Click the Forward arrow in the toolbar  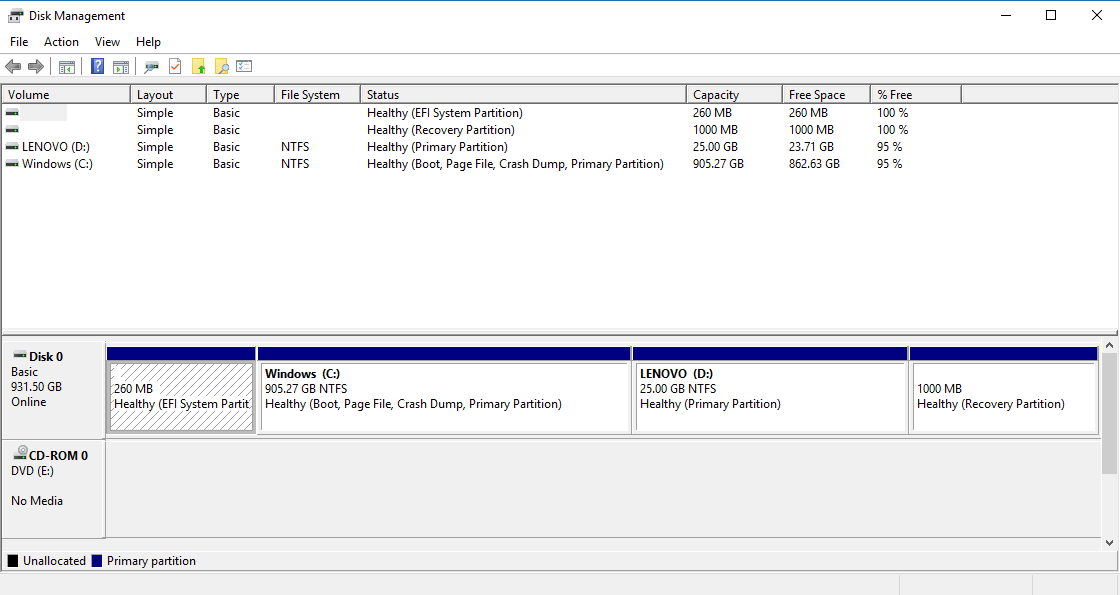pyautogui.click(x=36, y=67)
